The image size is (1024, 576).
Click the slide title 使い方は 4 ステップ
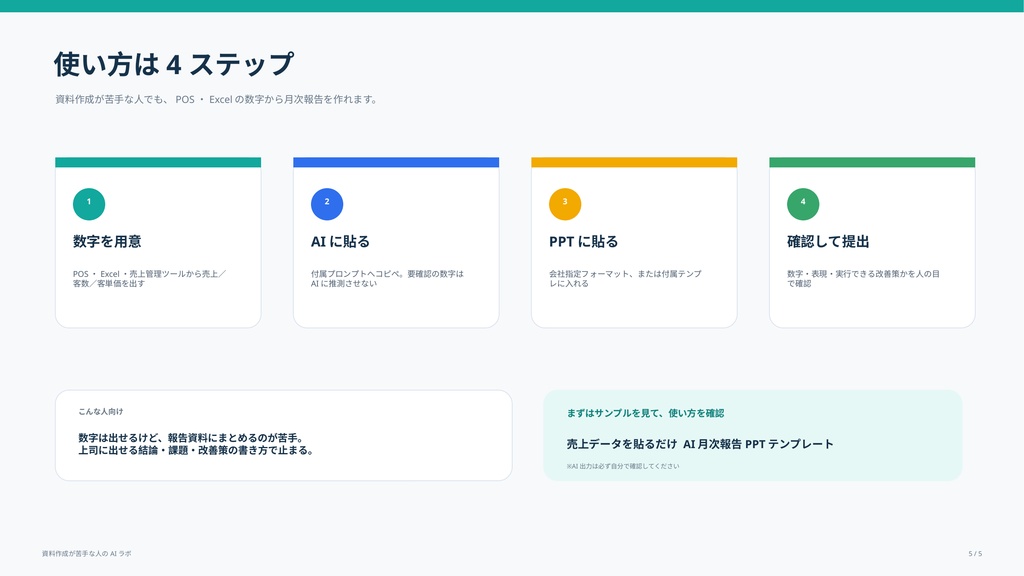[174, 64]
